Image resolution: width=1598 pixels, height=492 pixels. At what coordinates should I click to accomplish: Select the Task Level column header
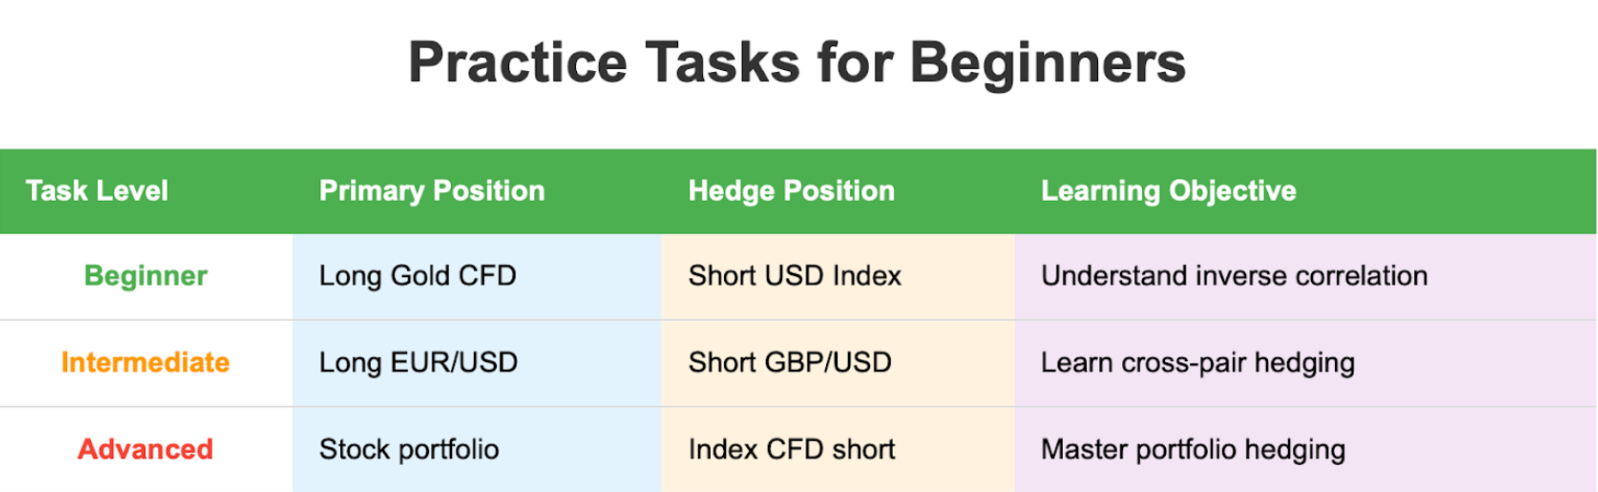click(x=97, y=191)
